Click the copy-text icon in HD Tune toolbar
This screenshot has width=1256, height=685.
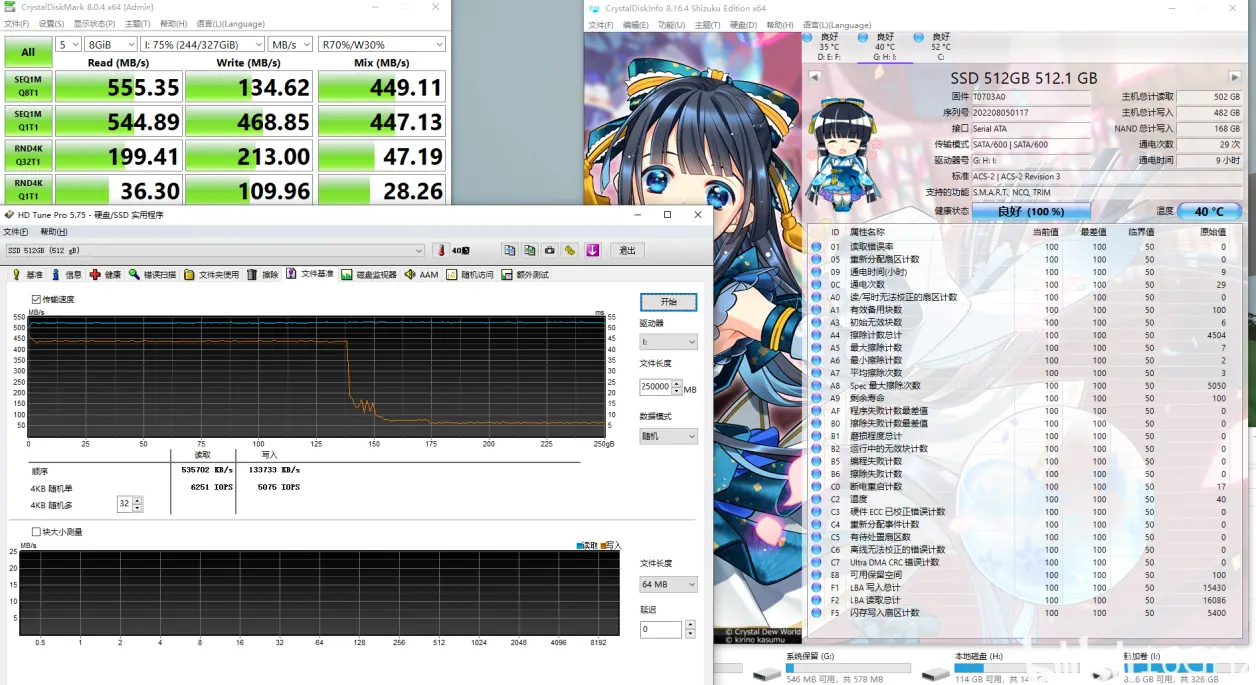510,250
